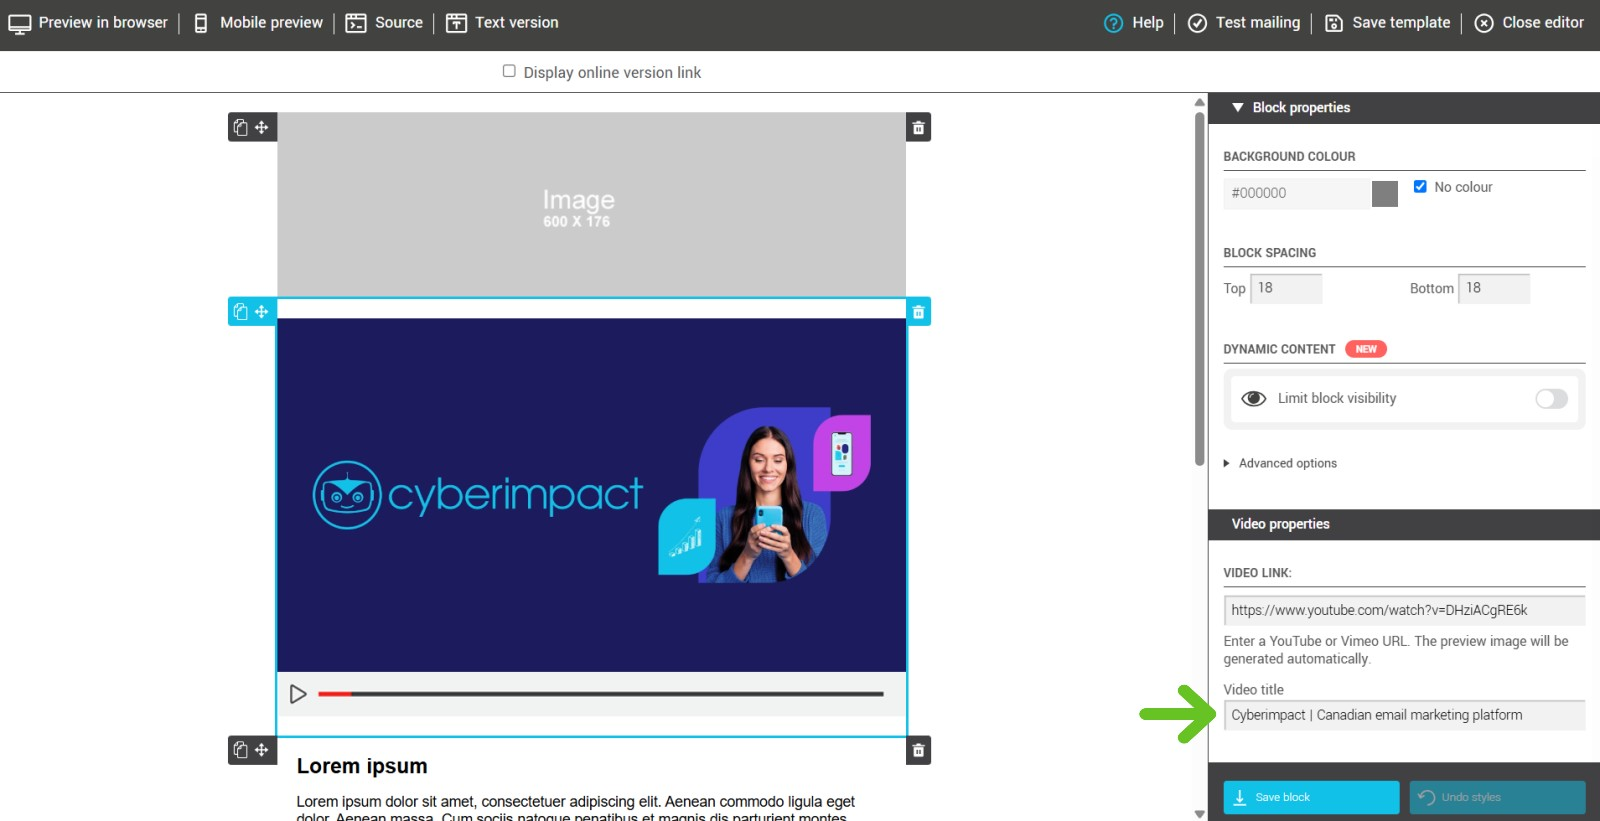Delete the video block with trash icon
Image resolution: width=1600 pixels, height=821 pixels.
pyautogui.click(x=918, y=312)
